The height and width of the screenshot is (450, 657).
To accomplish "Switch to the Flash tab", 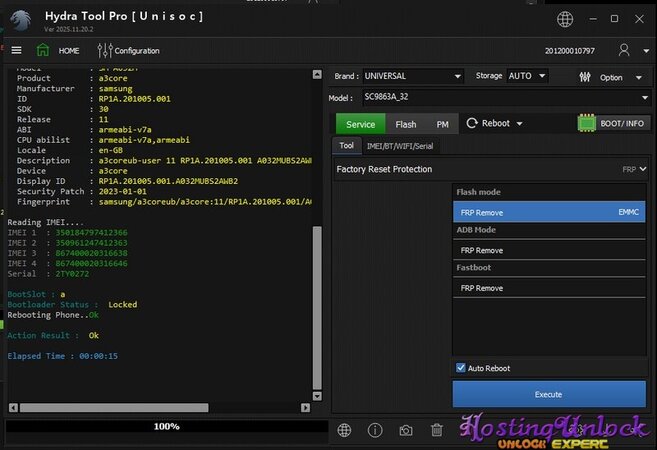I will (x=405, y=124).
